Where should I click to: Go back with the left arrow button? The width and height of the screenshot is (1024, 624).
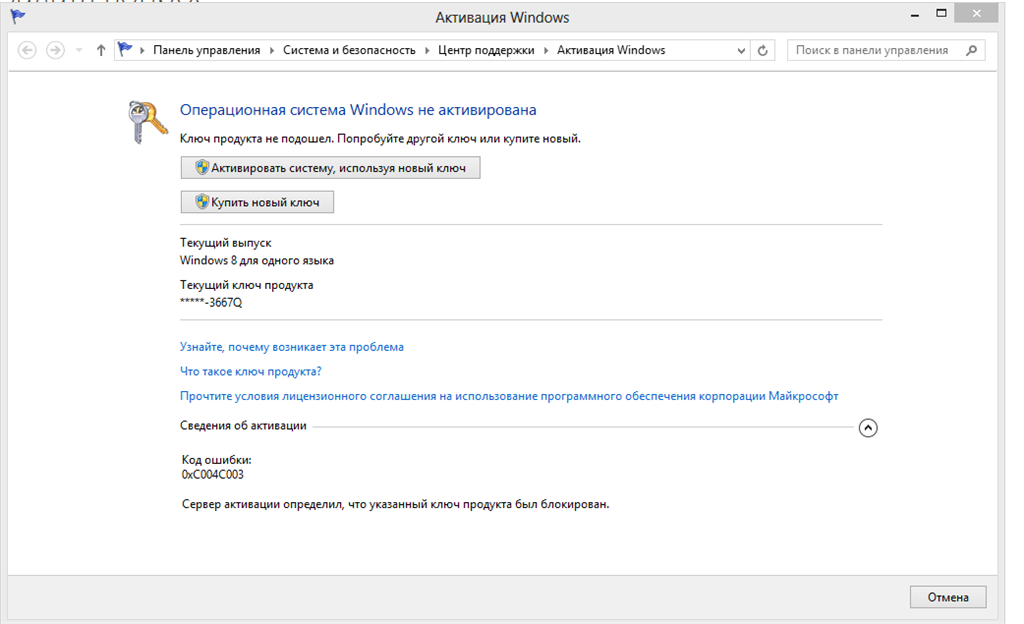tap(27, 50)
